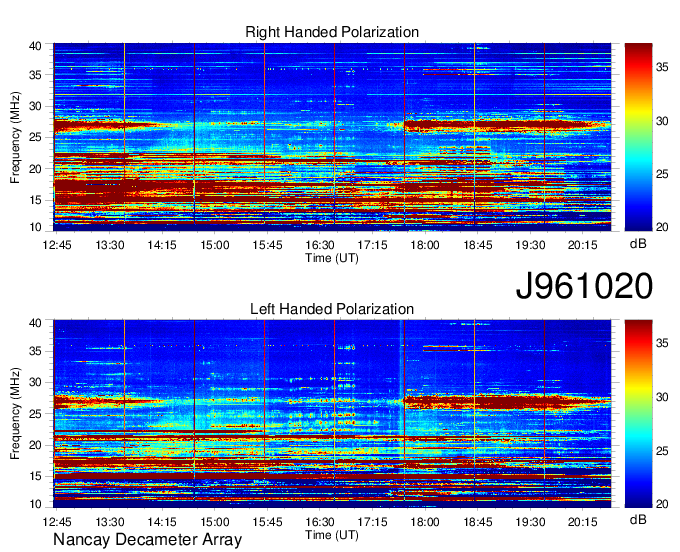Click 35 dB tick on Right Handed color bar
Image resolution: width=680 pixels, height=552 pixels.
point(662,67)
